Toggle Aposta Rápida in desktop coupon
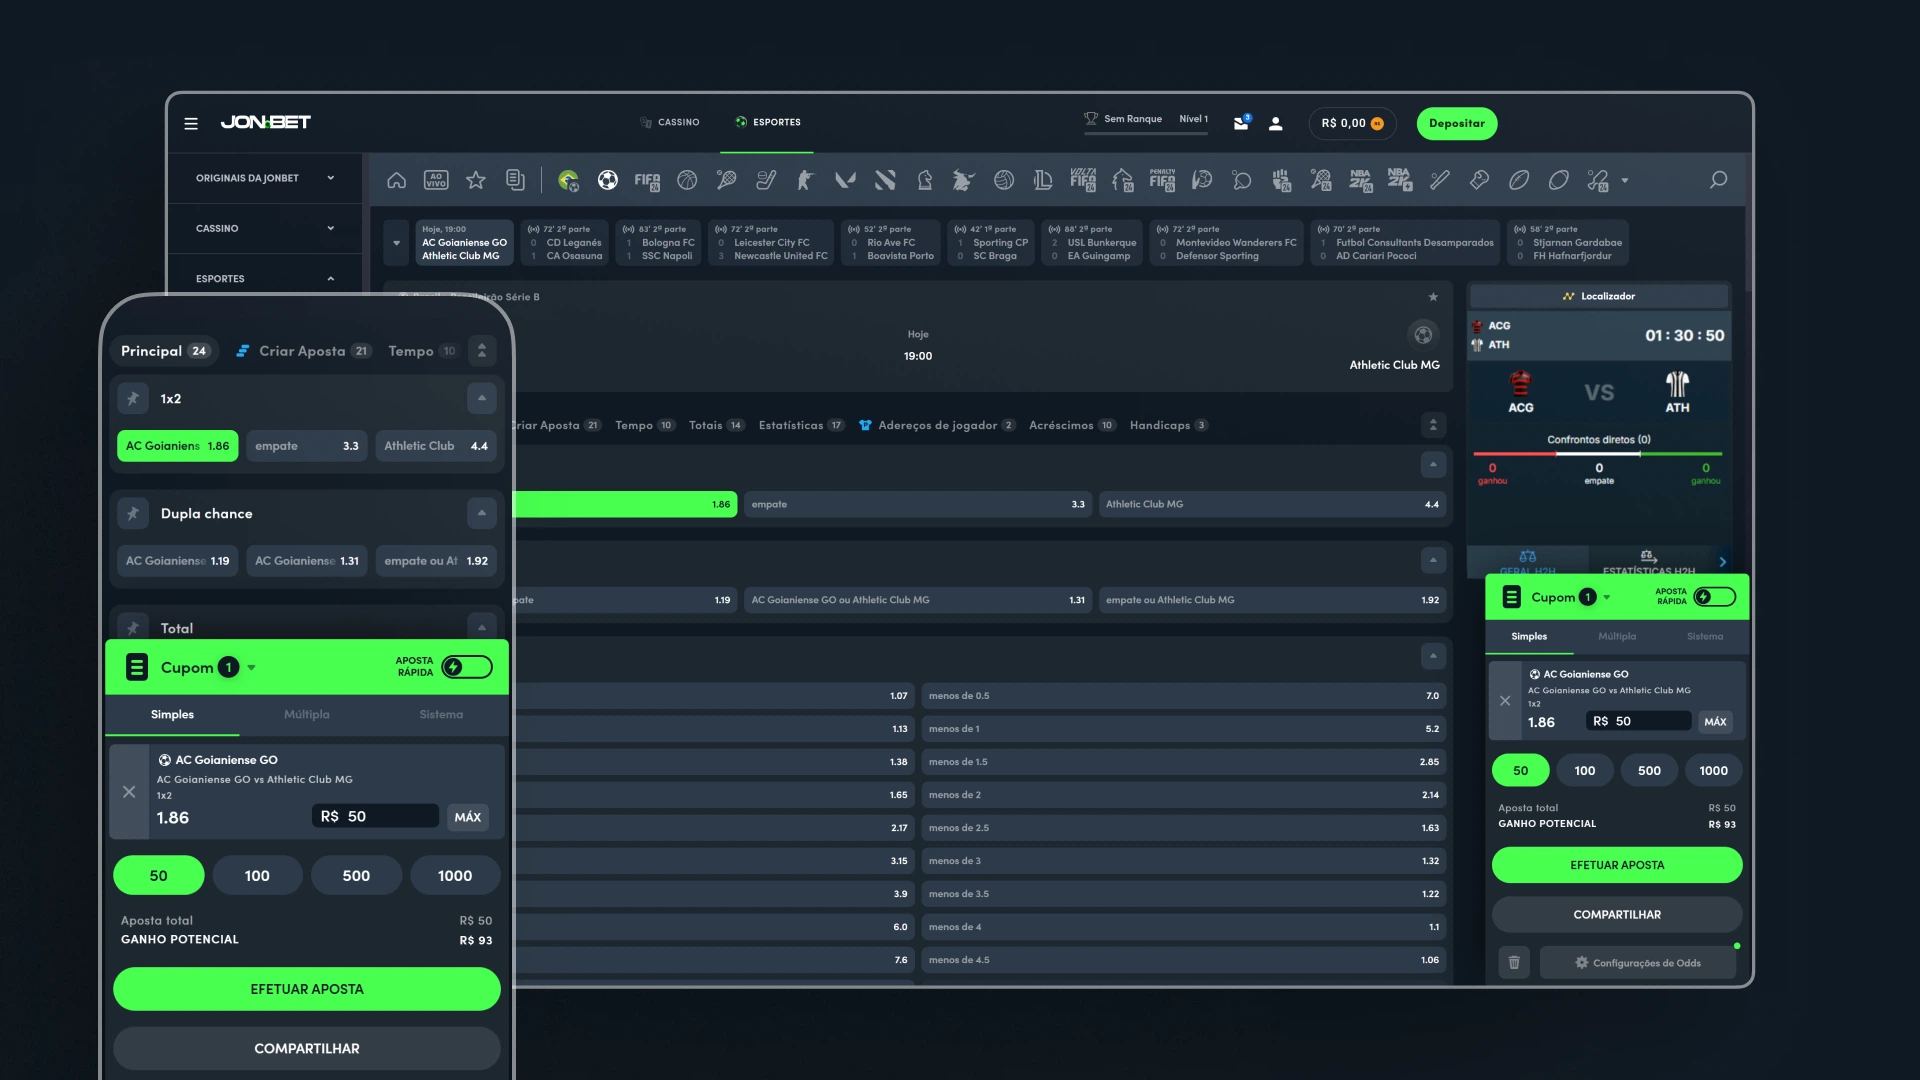Viewport: 1920px width, 1080px height. pos(1714,597)
